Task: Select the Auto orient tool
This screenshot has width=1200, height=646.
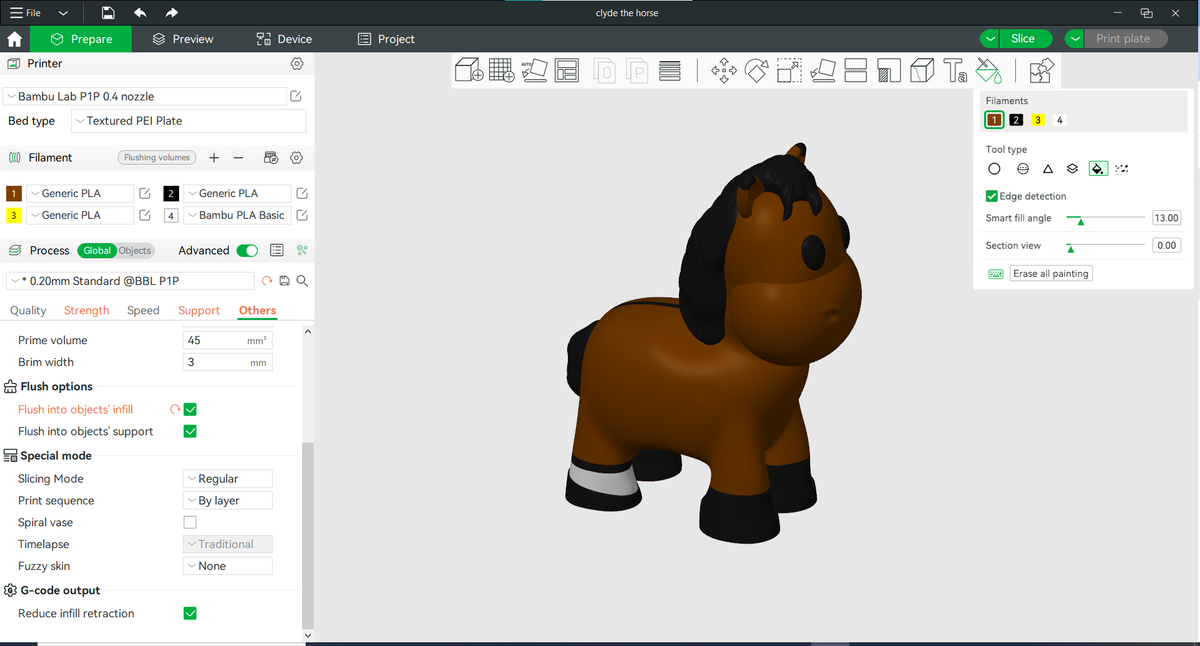Action: [x=535, y=70]
